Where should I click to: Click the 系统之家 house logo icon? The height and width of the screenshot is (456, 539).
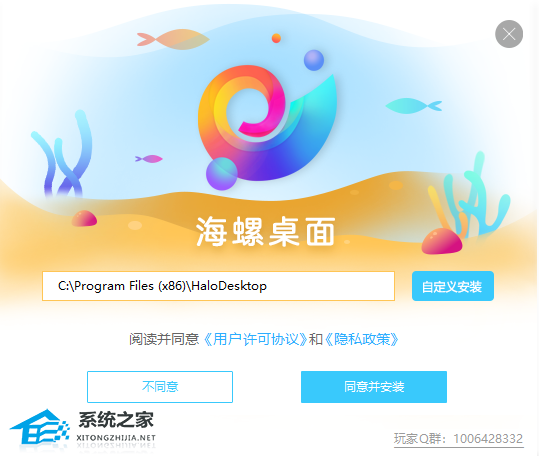point(40,427)
